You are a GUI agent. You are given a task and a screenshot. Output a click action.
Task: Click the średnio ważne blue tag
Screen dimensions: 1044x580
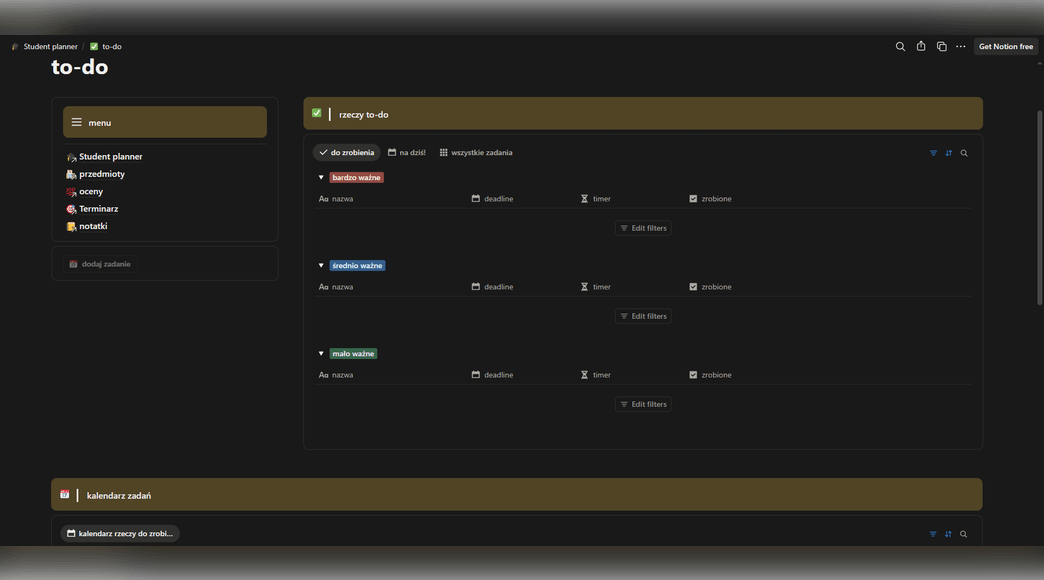[358, 266]
